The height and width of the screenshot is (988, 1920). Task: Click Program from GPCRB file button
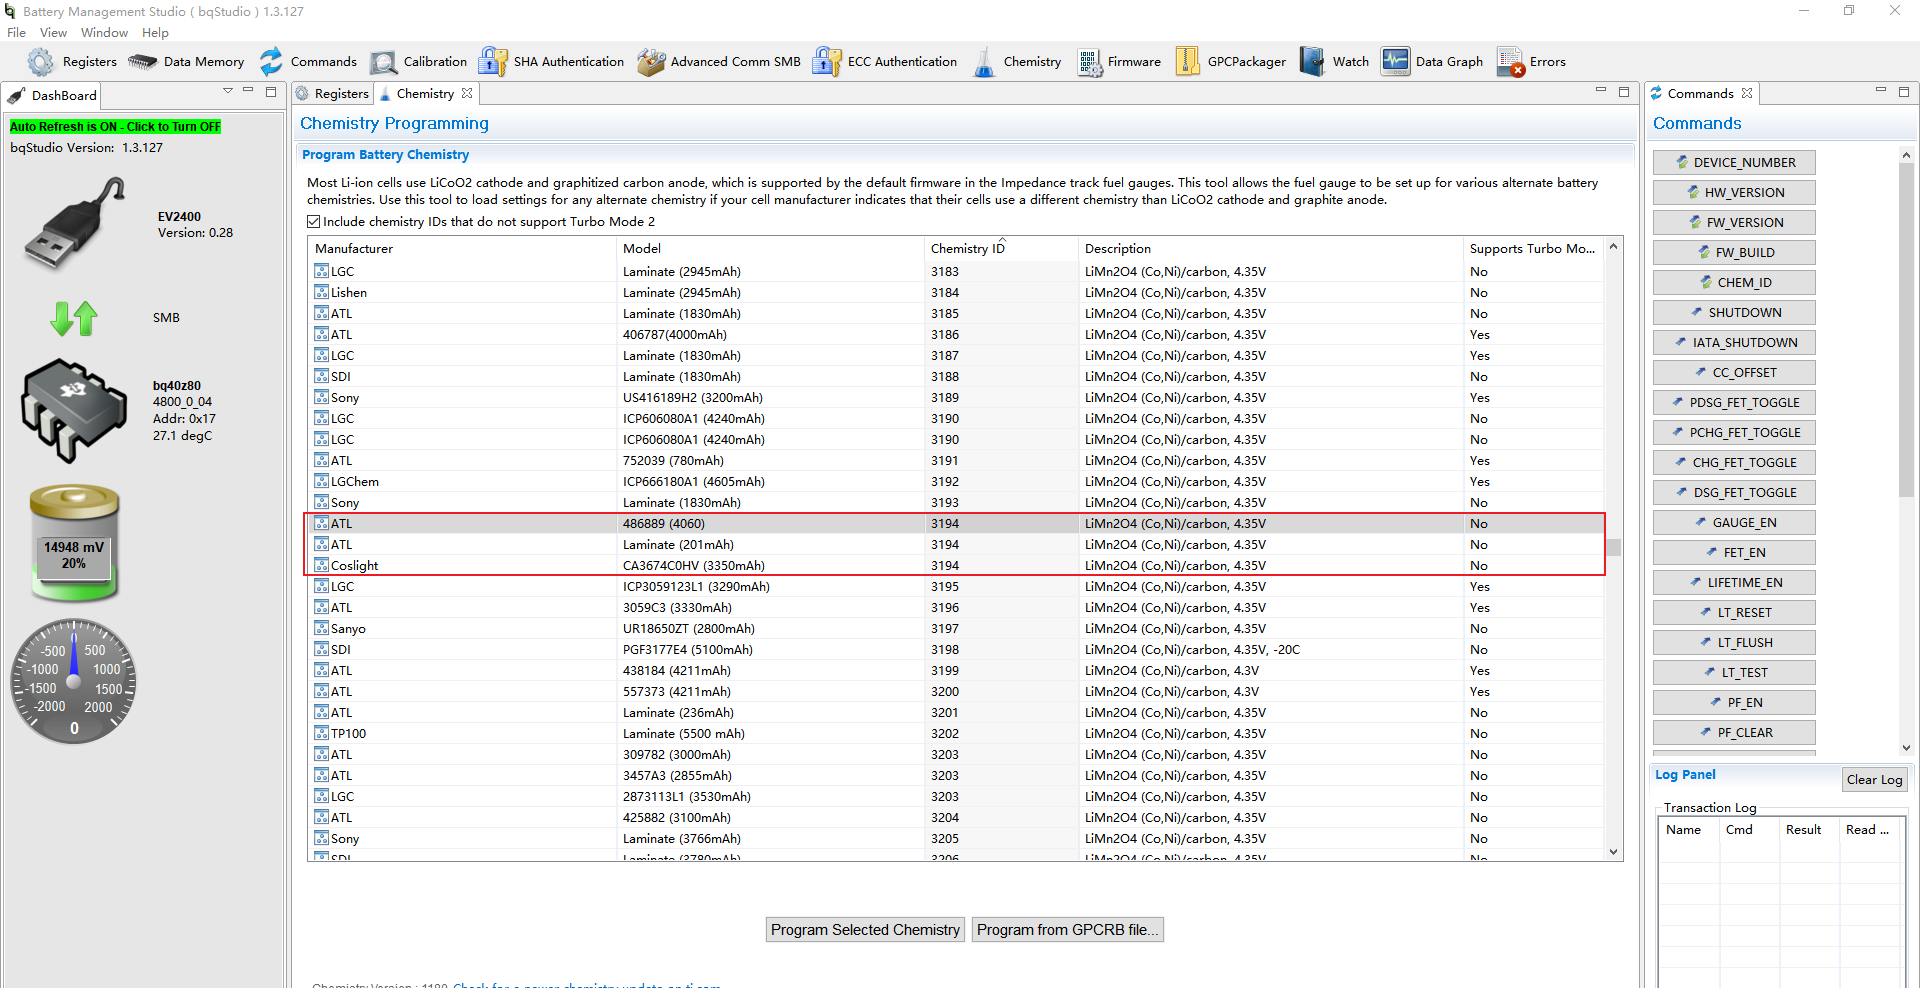(x=1067, y=930)
